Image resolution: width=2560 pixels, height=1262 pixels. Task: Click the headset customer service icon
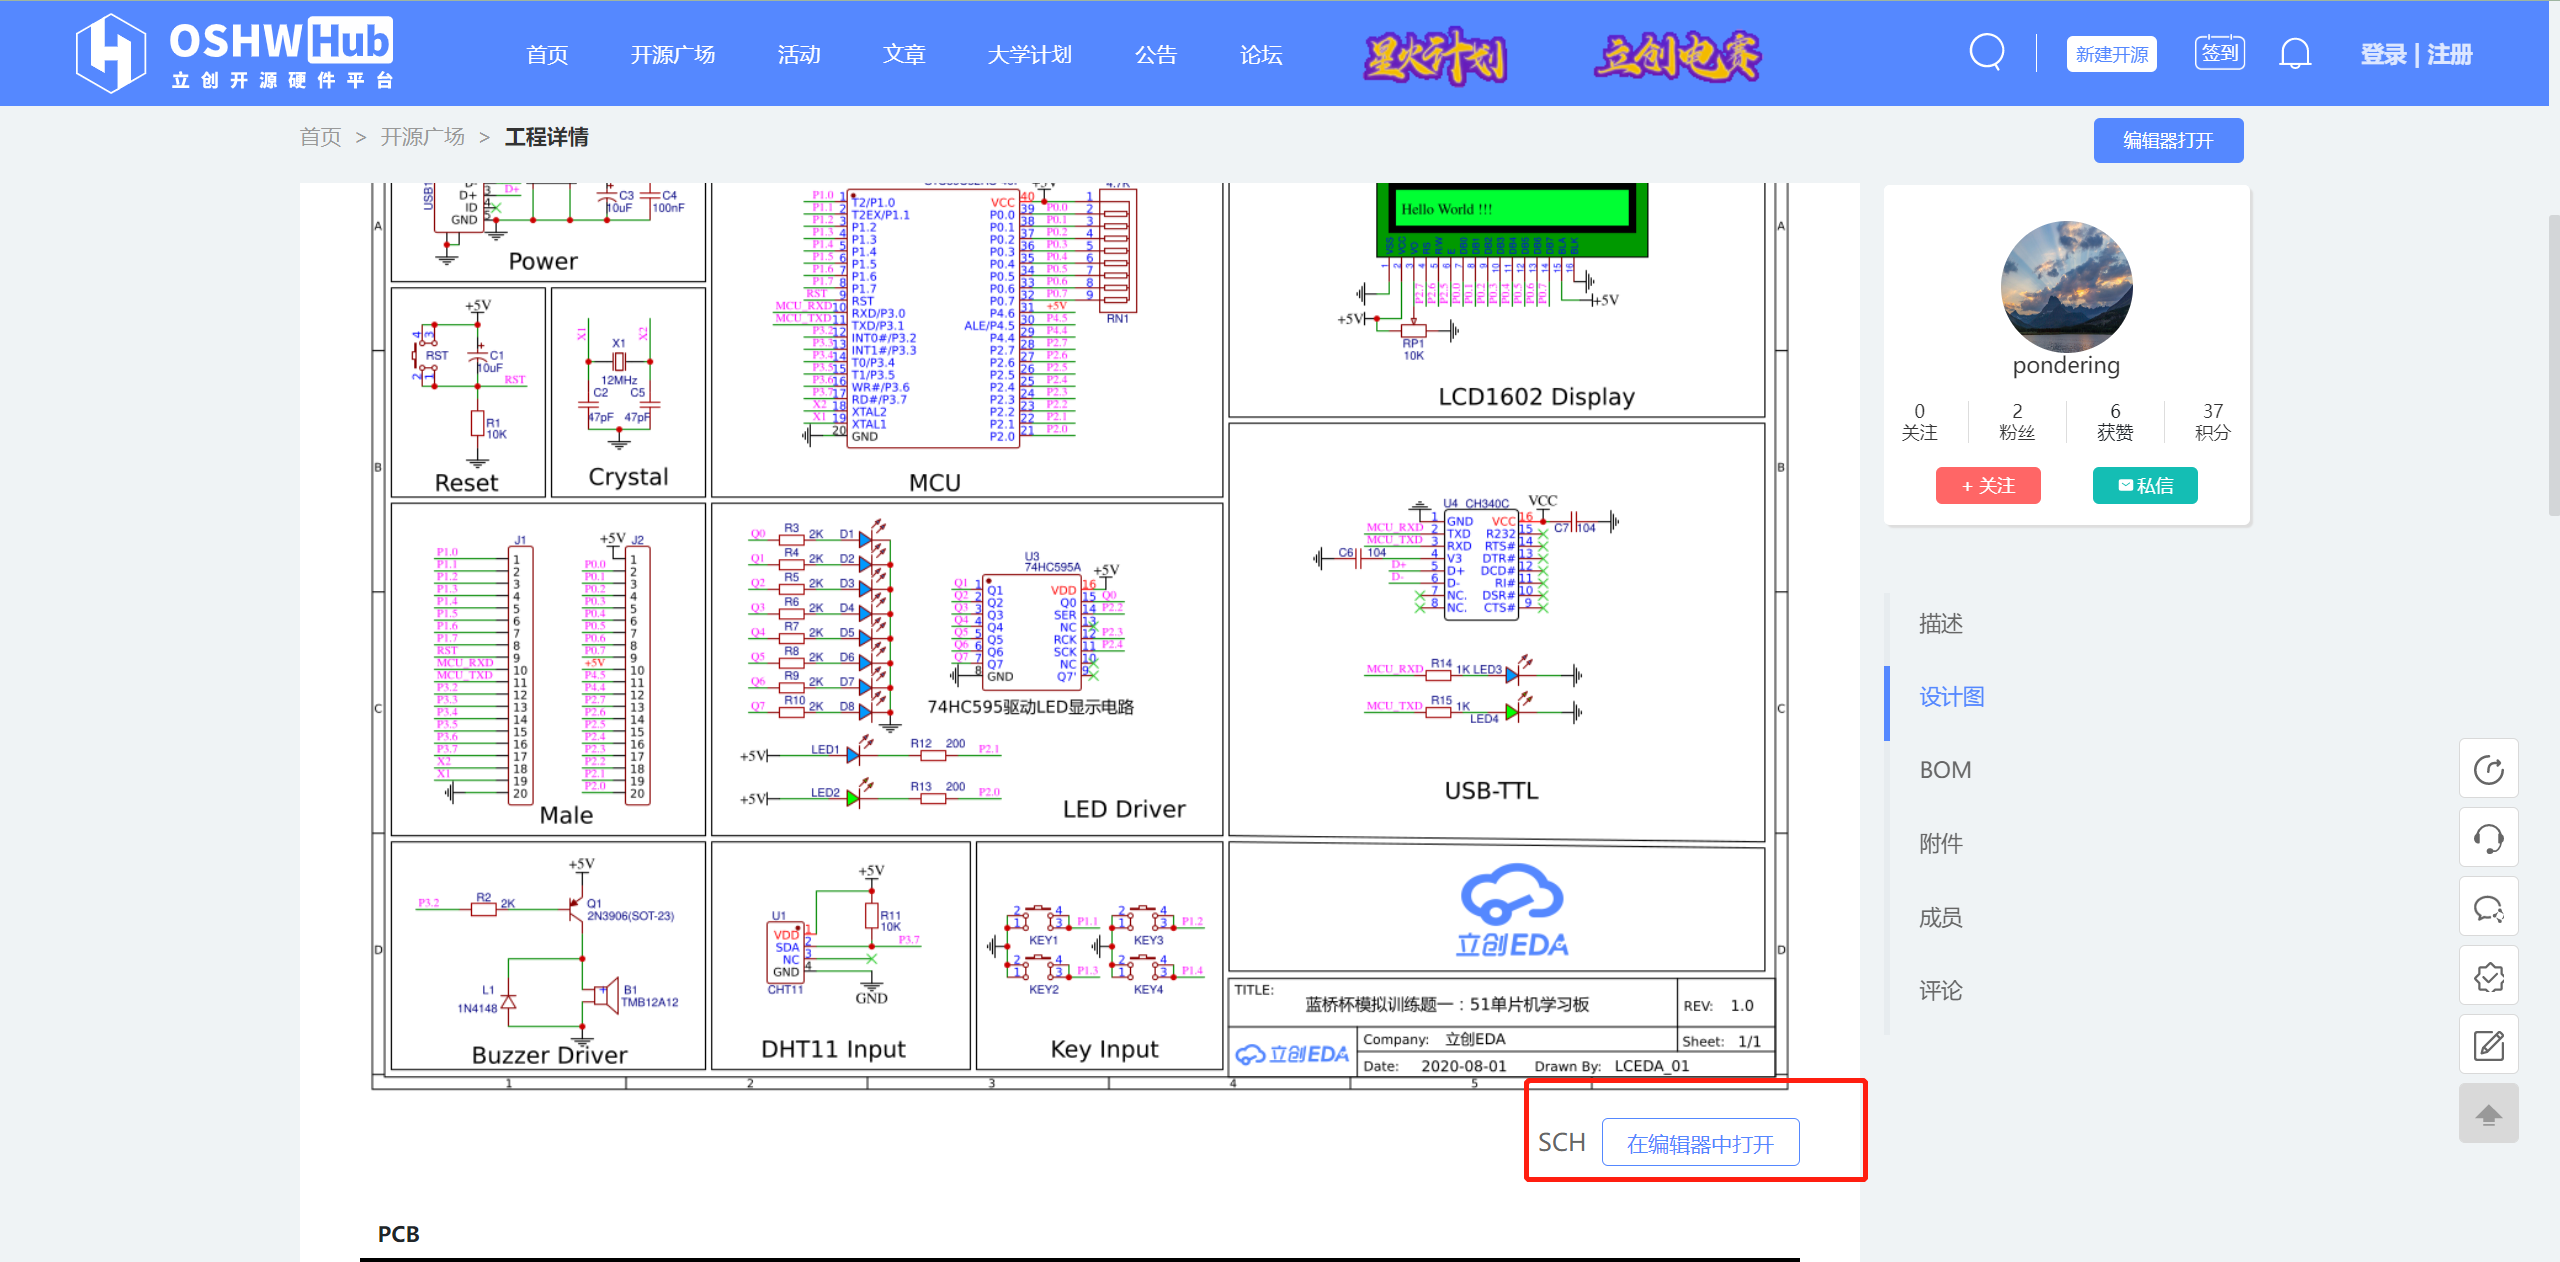coord(2488,838)
